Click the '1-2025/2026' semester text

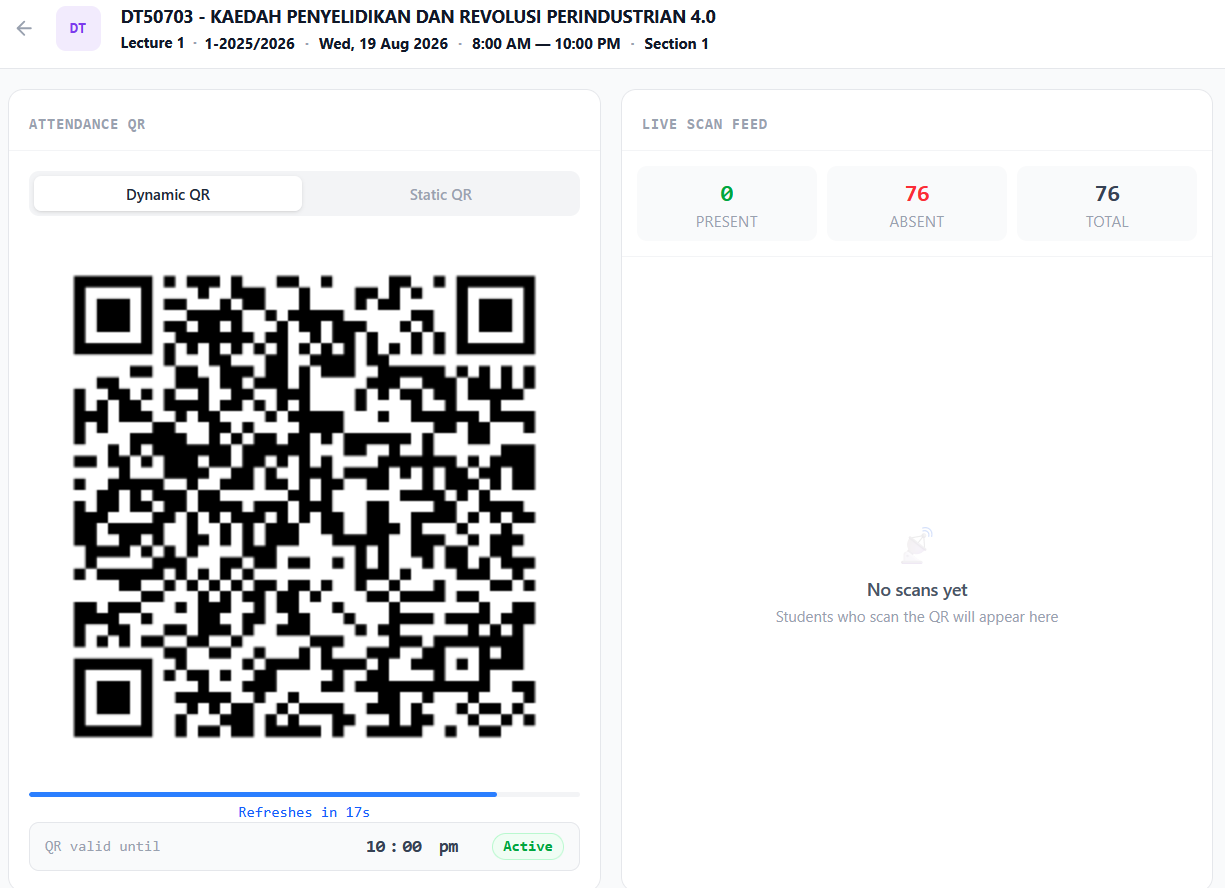(x=250, y=44)
